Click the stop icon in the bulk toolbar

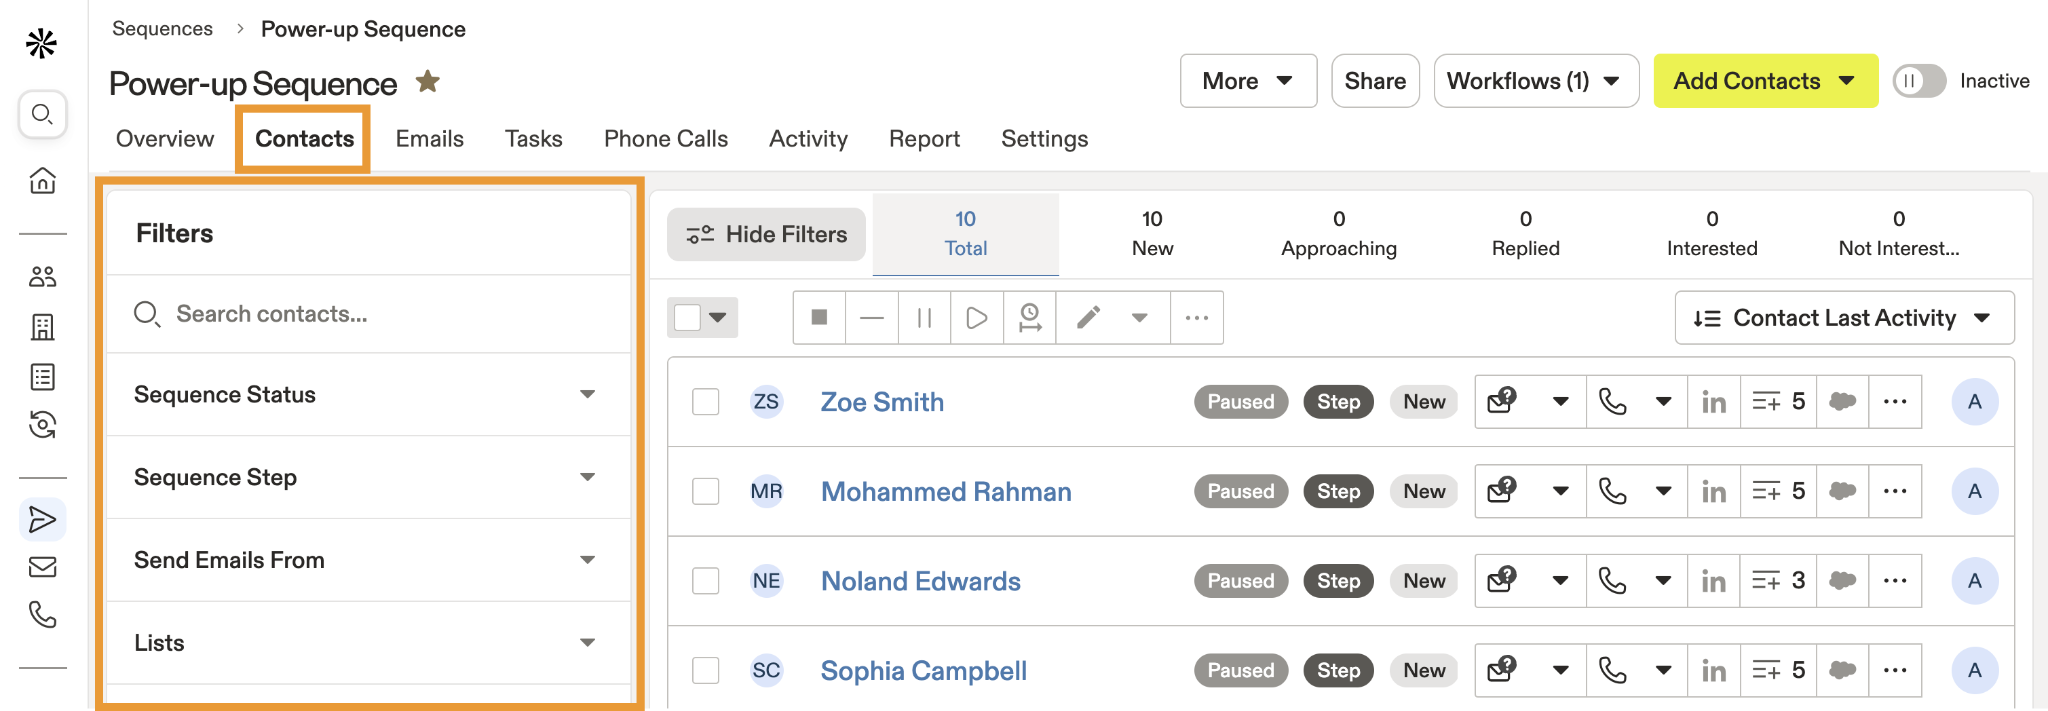coord(819,318)
